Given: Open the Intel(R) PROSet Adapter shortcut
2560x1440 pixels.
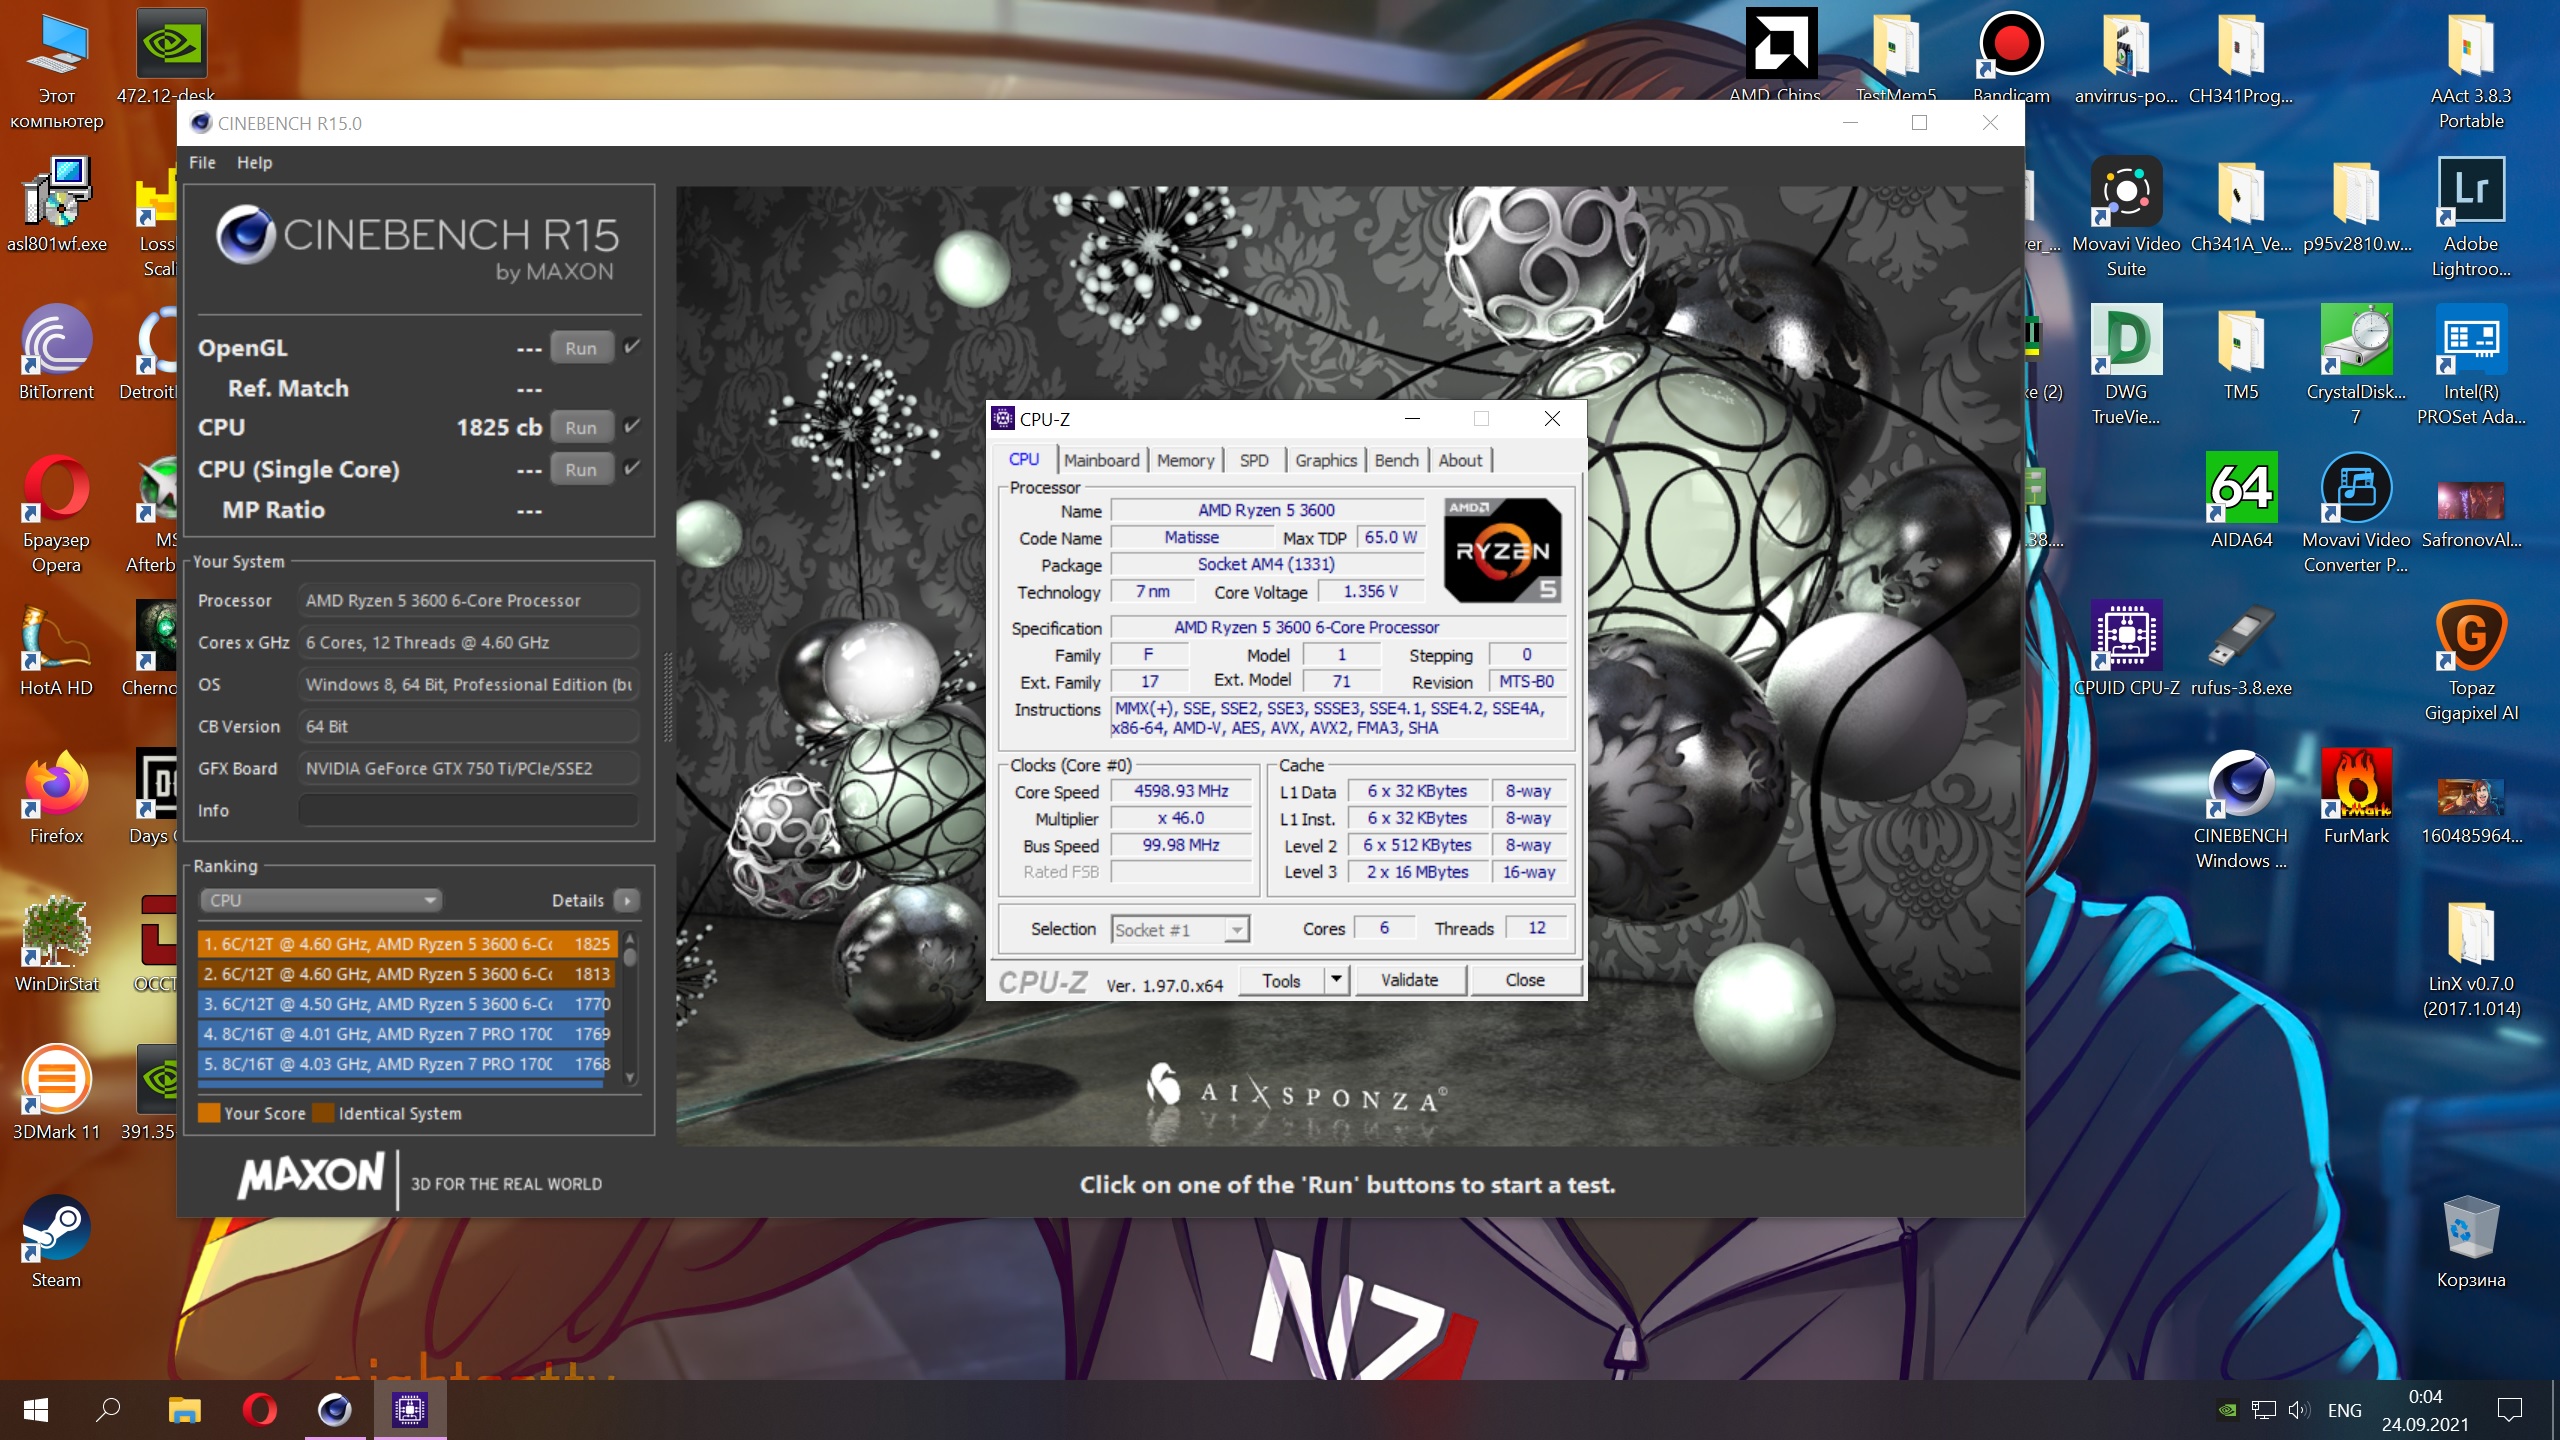Looking at the screenshot, I should coord(2471,364).
